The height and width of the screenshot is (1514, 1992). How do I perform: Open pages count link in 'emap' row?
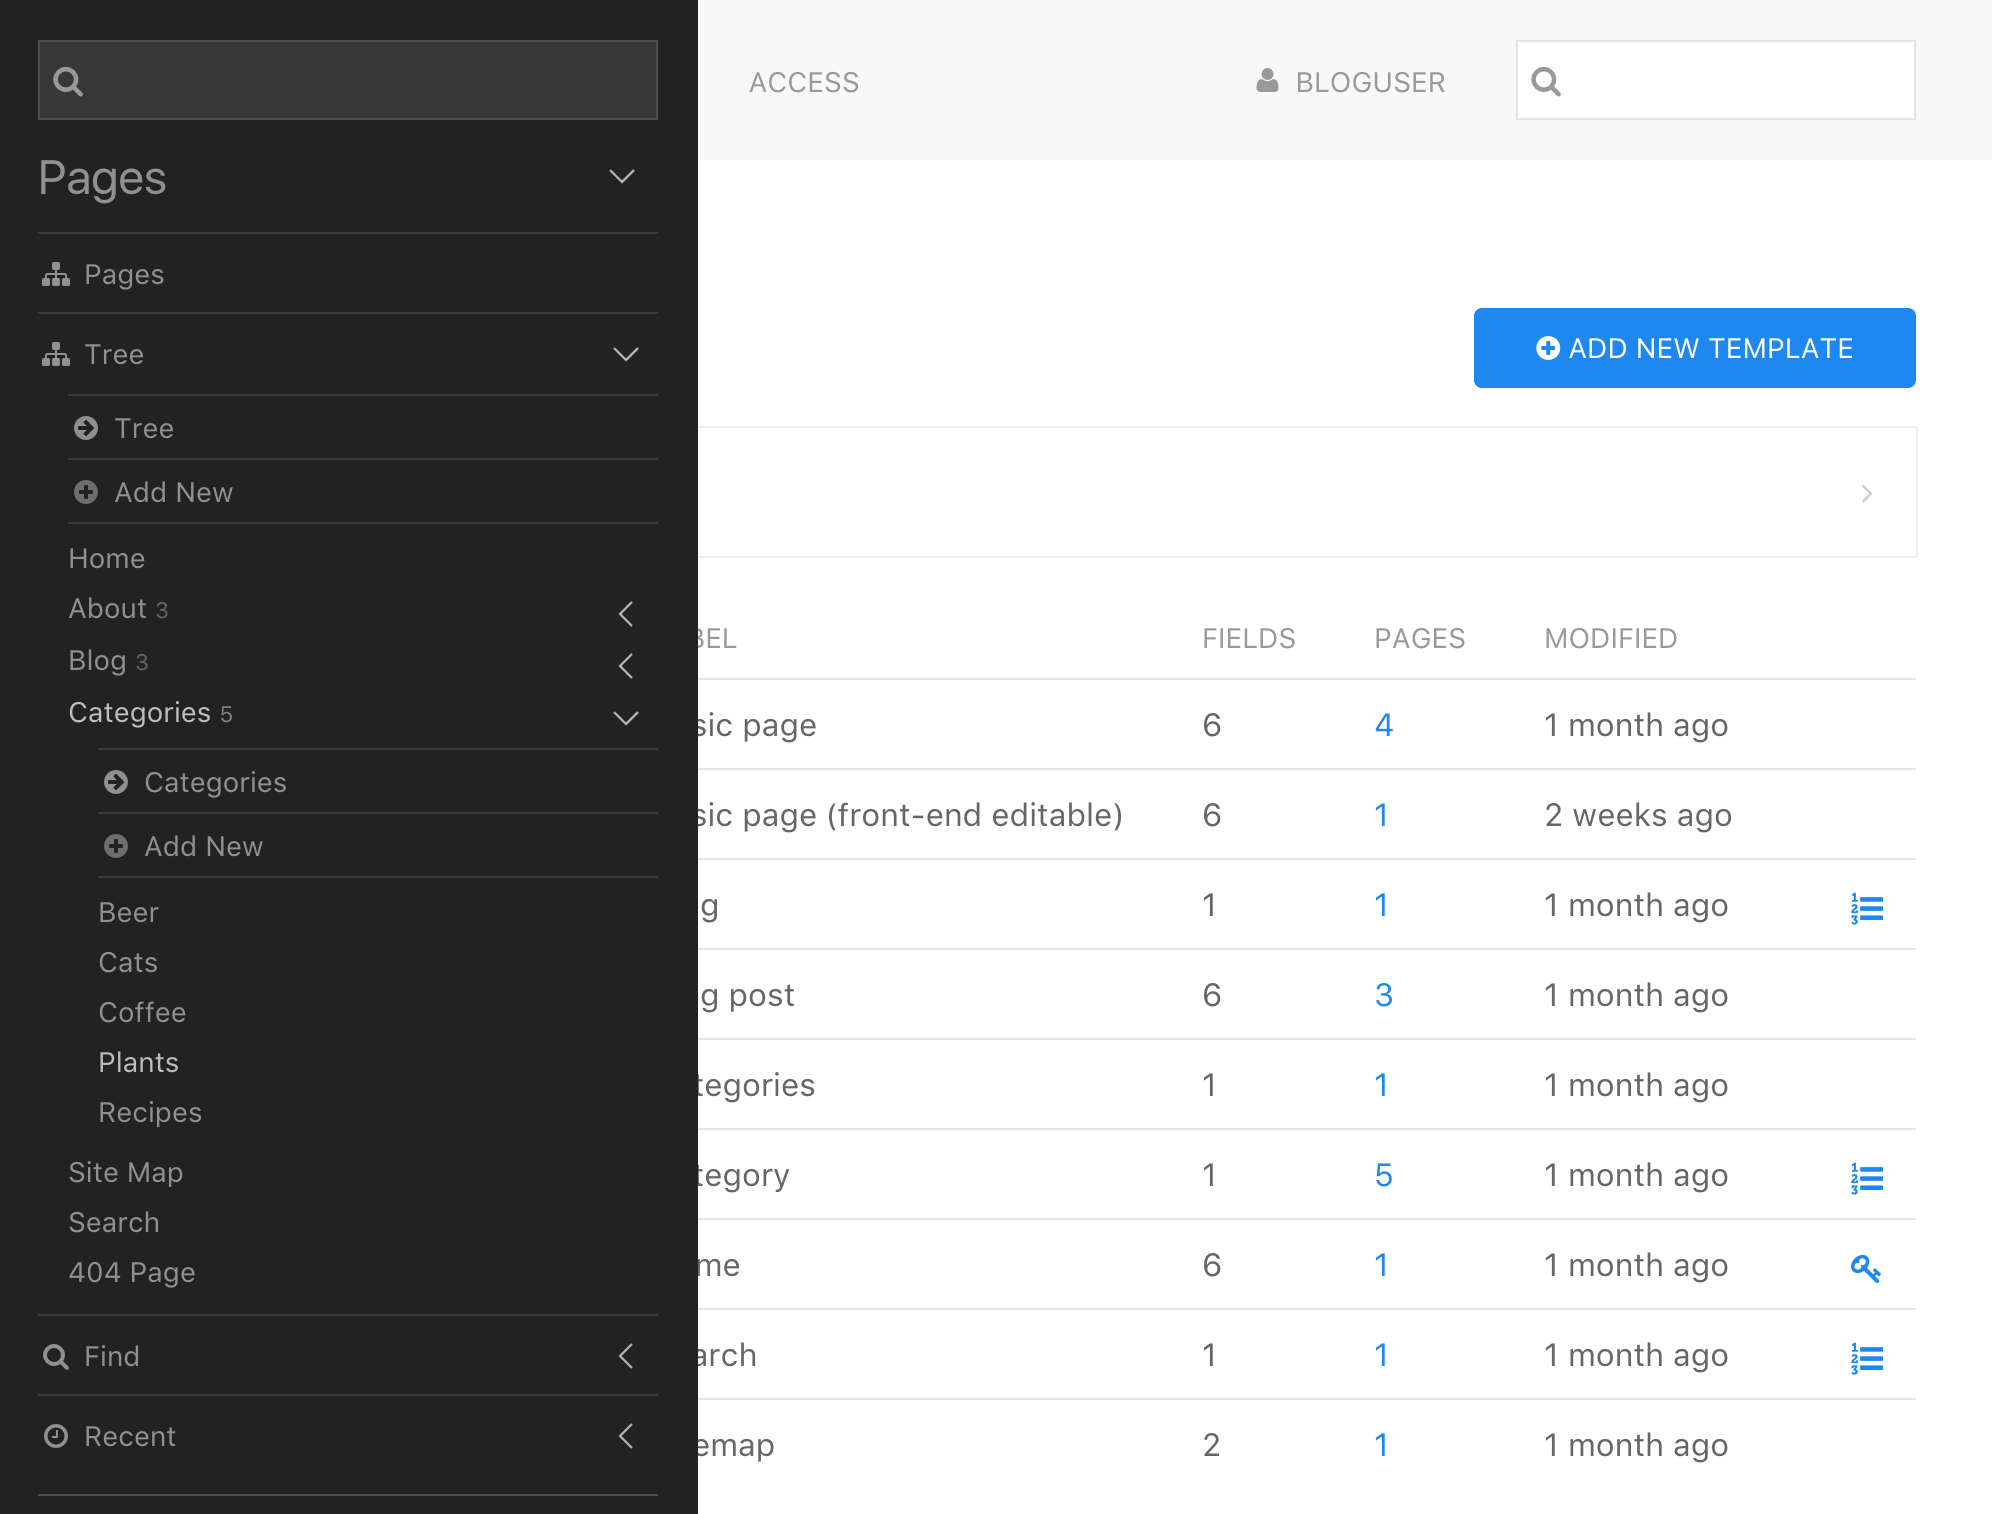(1381, 1445)
